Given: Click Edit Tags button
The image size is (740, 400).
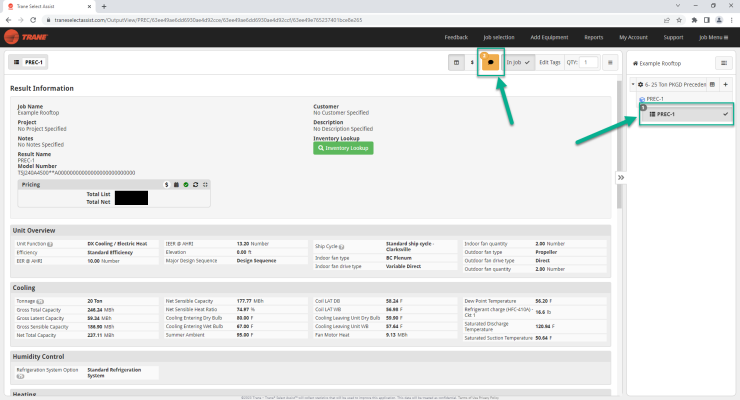Looking at the screenshot, I should tap(549, 62).
